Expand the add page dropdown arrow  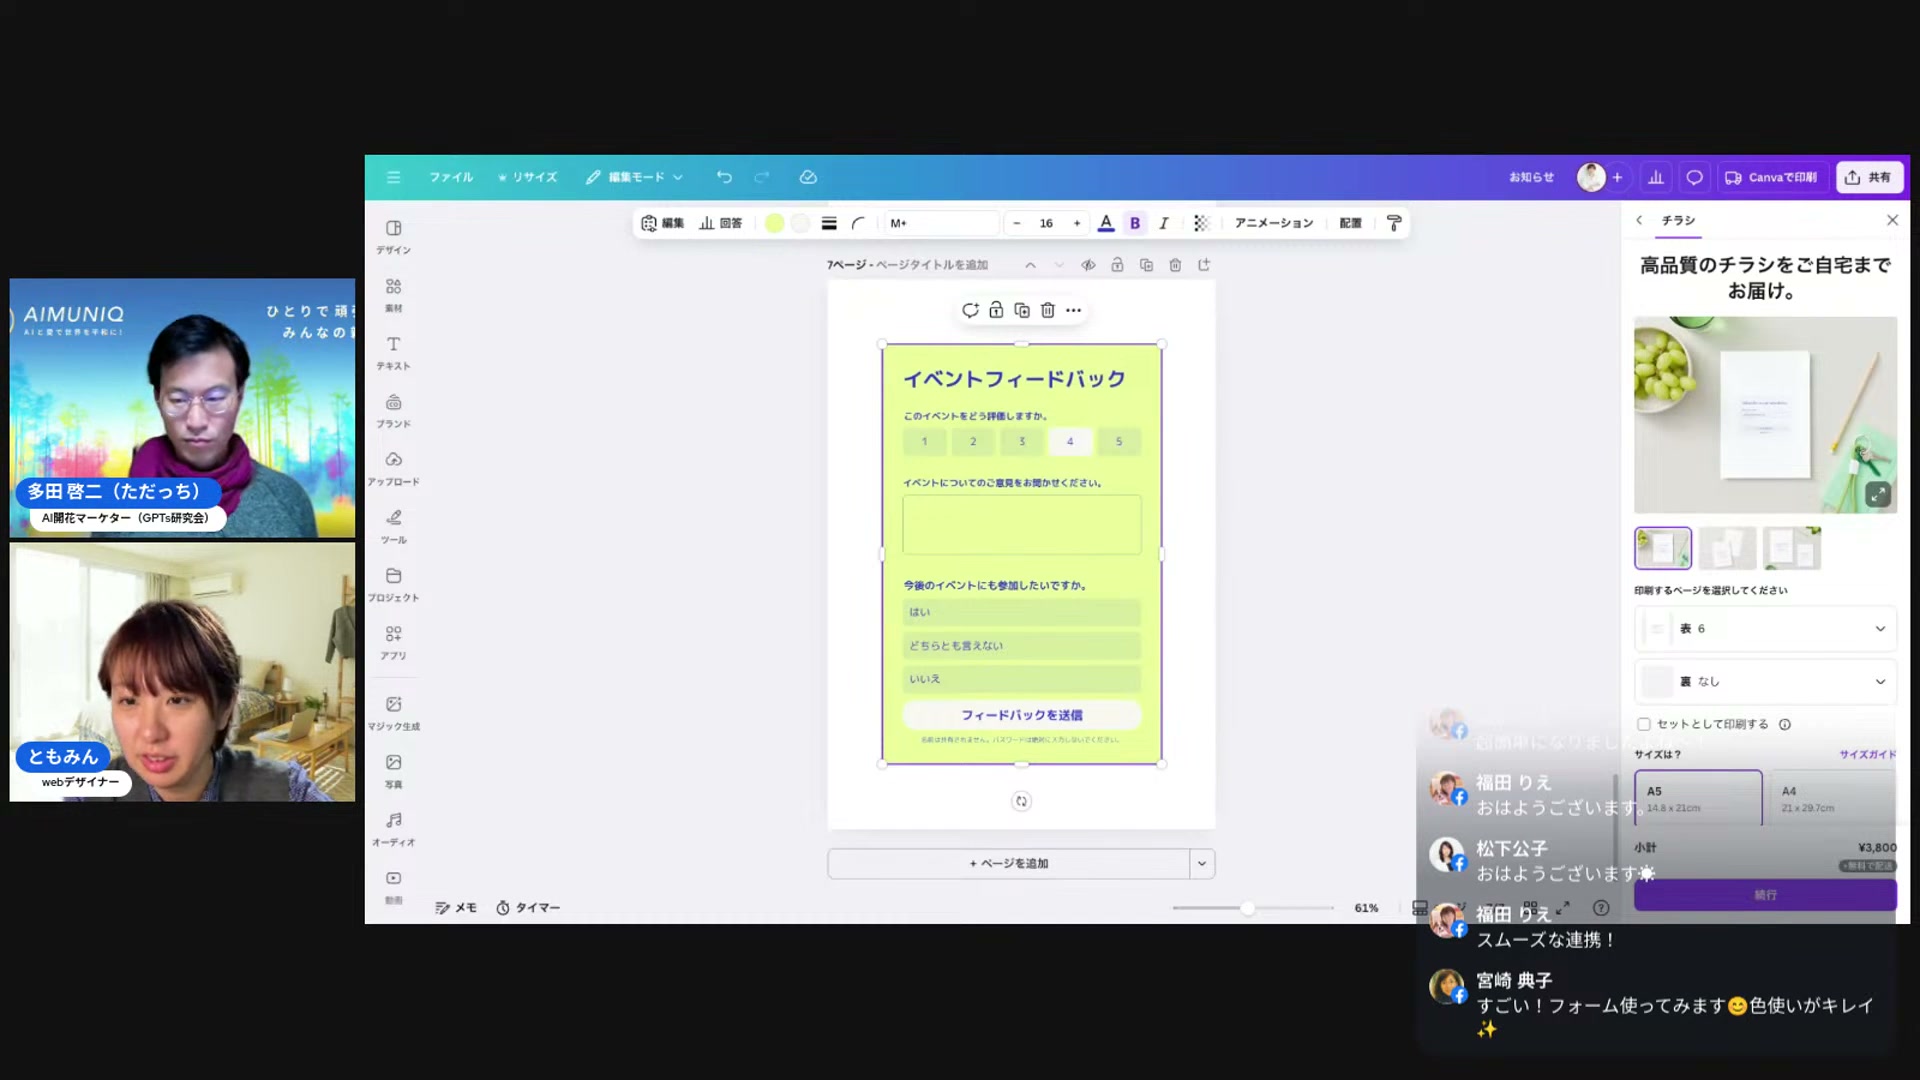pyautogui.click(x=1202, y=863)
